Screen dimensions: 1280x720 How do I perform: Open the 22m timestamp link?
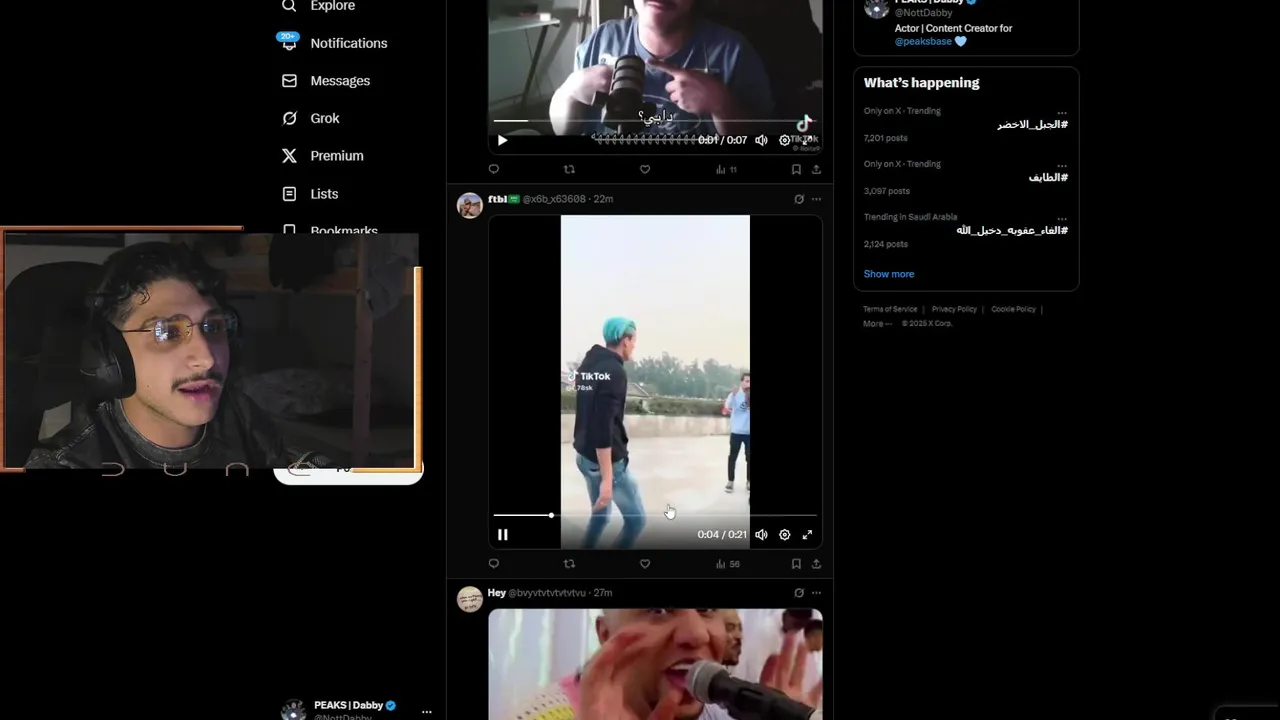tap(603, 199)
